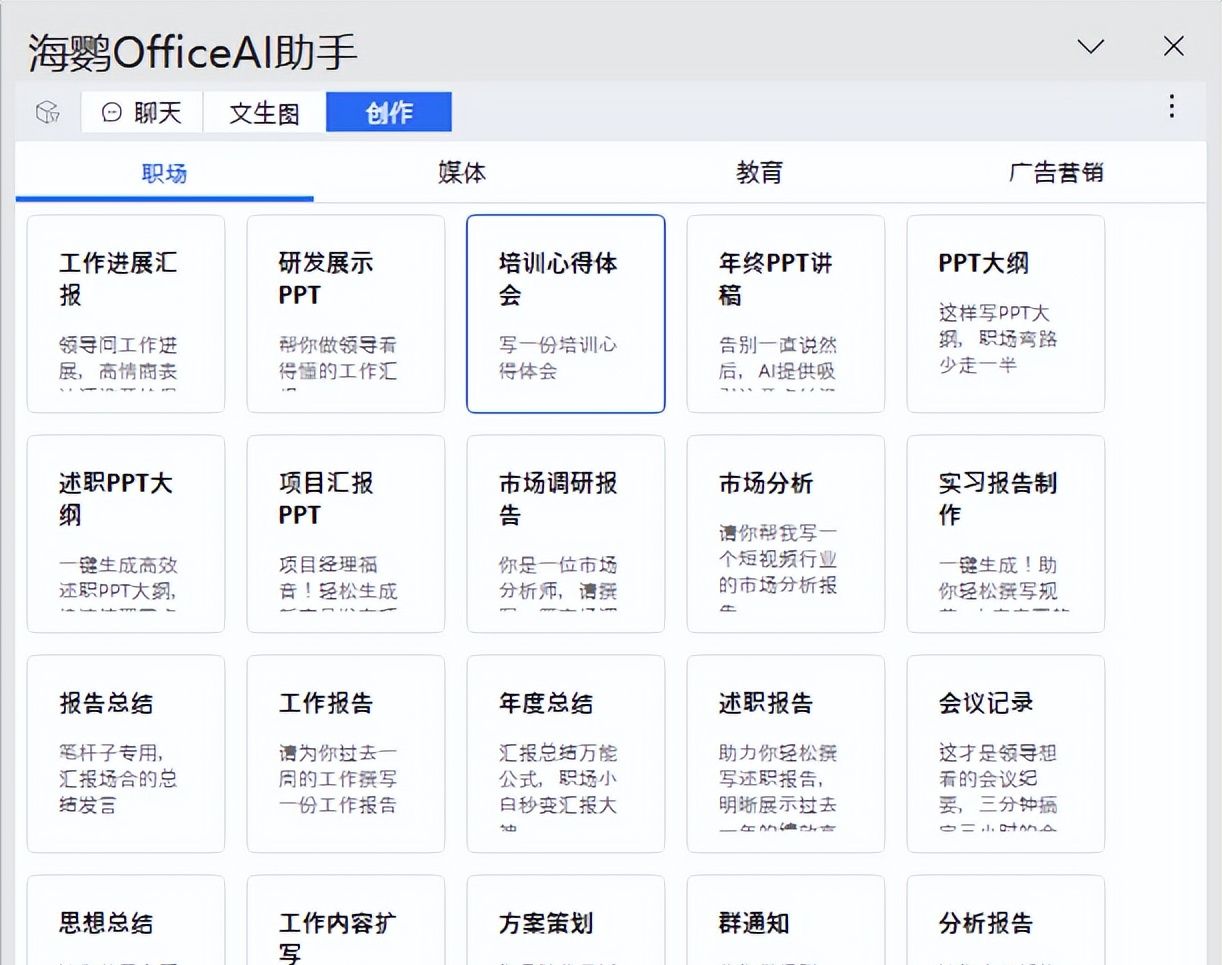Select the 分析报告 template card
This screenshot has width=1222, height=965.
(1006, 920)
